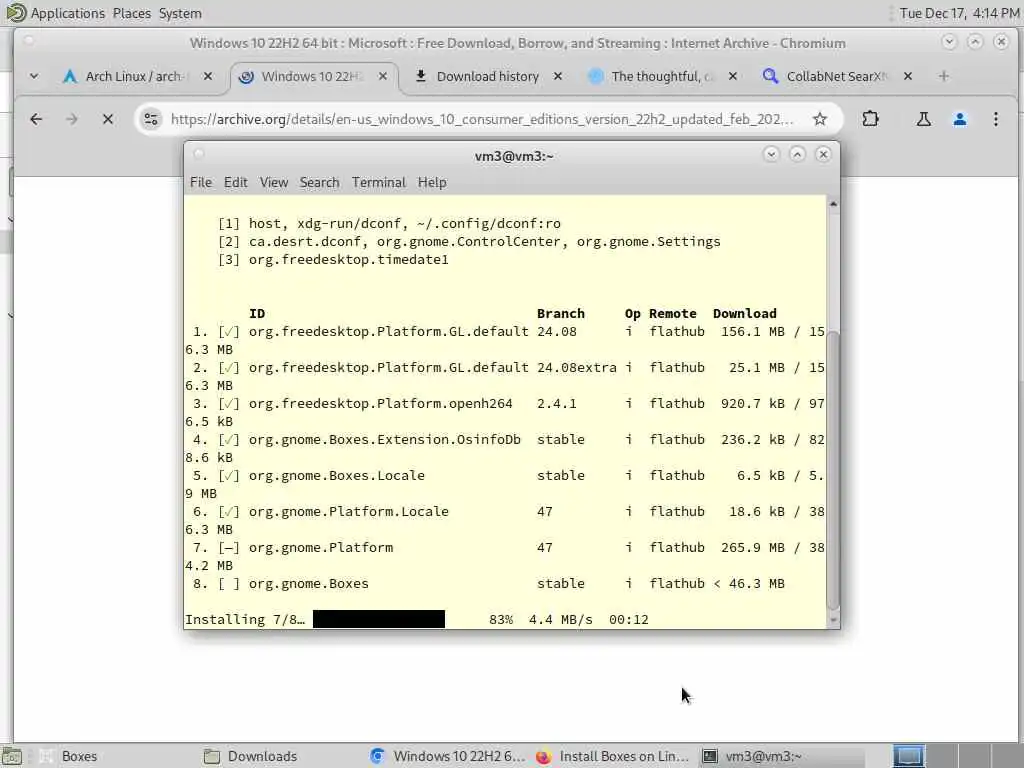
Task: Switch to Windows 10 22H2 Chromium taskbar entry
Action: [448, 756]
